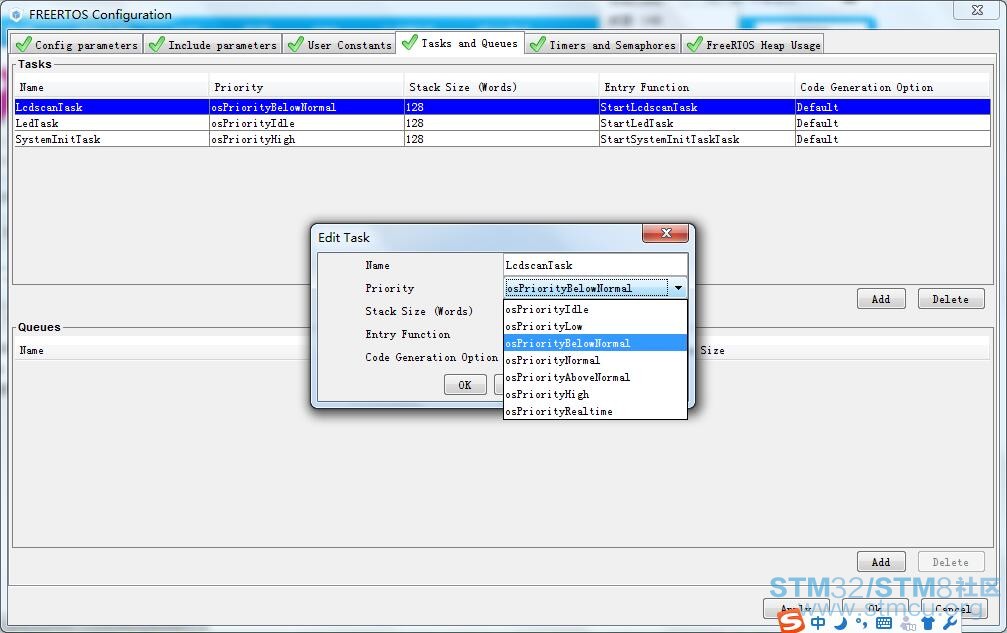
Task: Pick highlighted osPriorityBelowNormal list option
Action: click(595, 343)
